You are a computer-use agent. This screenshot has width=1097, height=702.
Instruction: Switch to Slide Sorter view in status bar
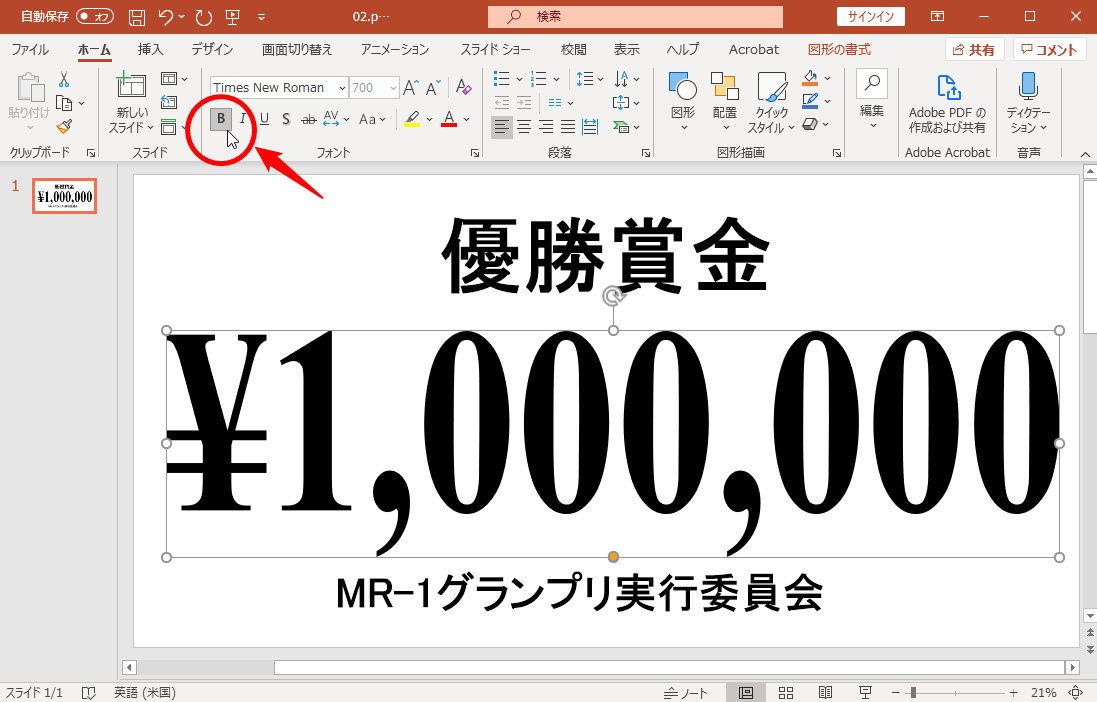[x=786, y=692]
